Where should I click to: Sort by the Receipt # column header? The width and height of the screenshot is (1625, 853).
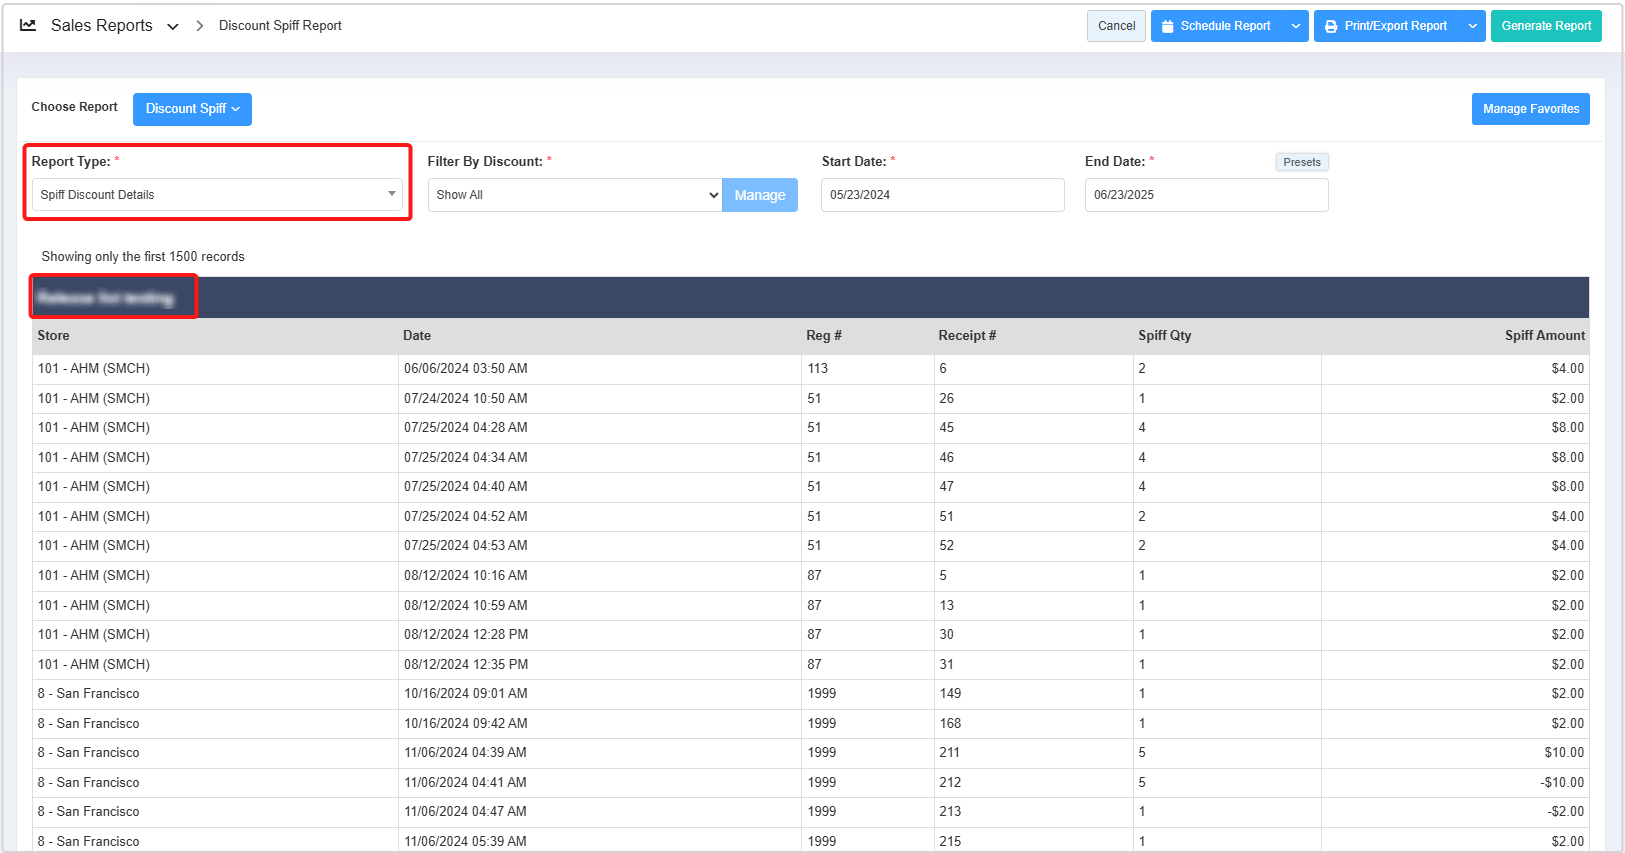(x=966, y=336)
